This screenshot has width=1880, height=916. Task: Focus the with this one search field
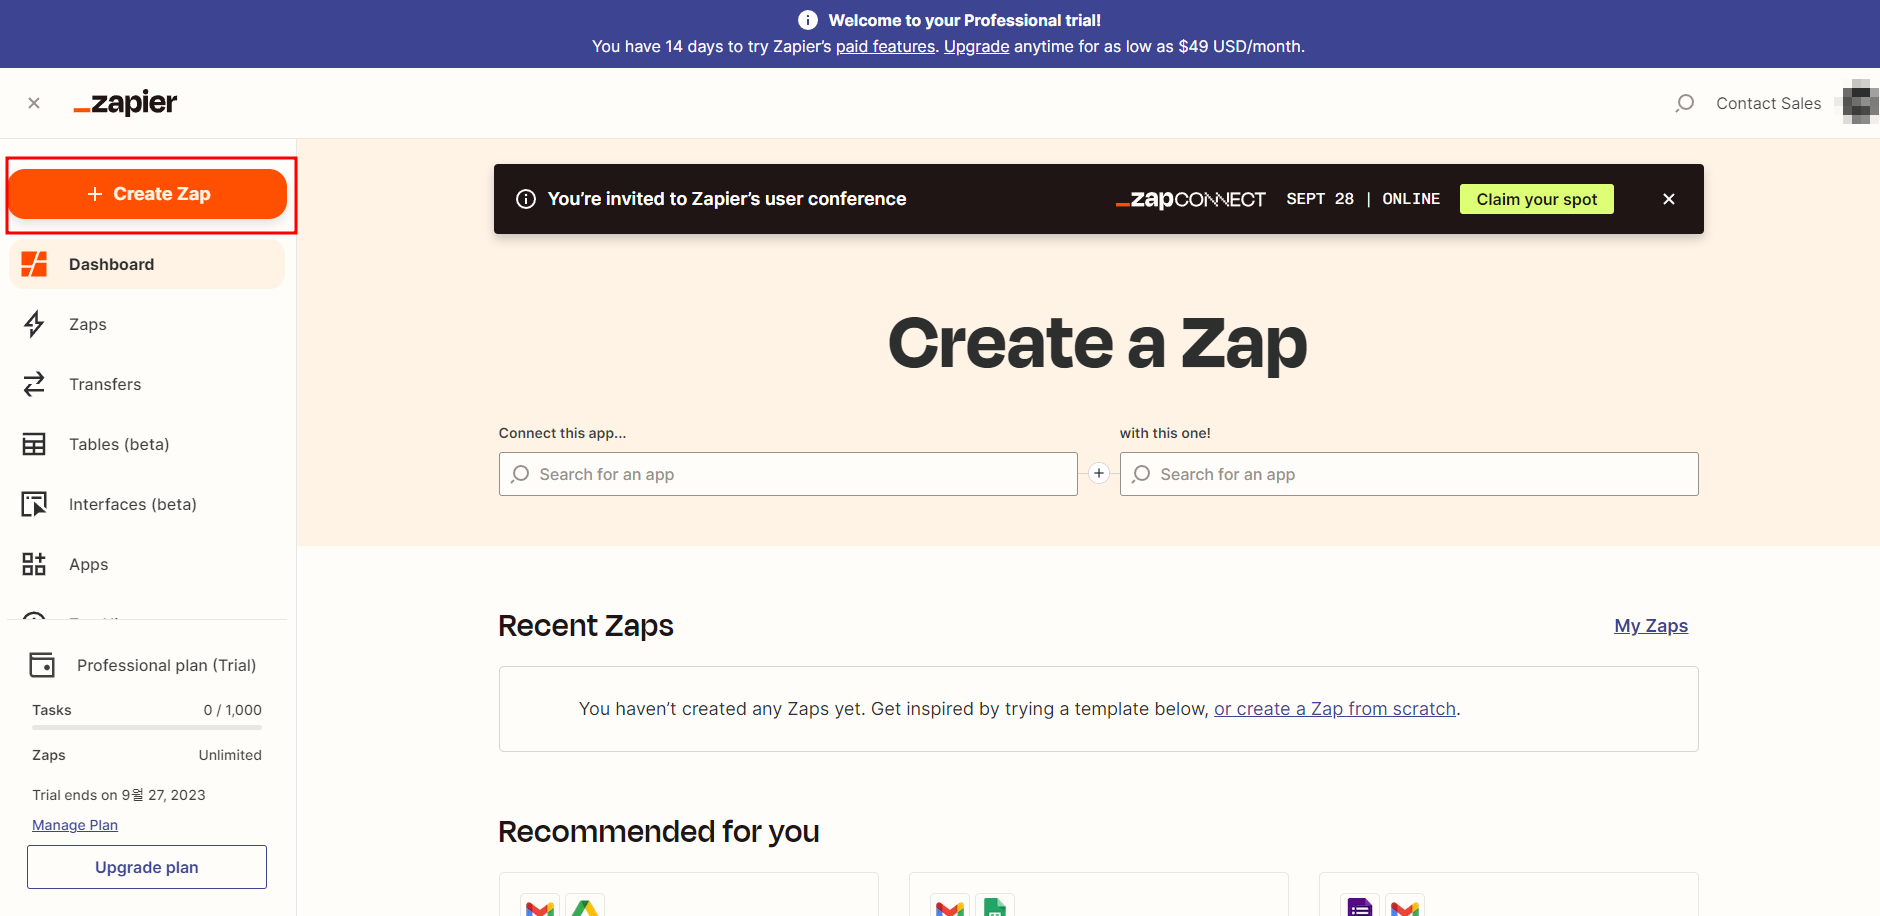point(1409,474)
